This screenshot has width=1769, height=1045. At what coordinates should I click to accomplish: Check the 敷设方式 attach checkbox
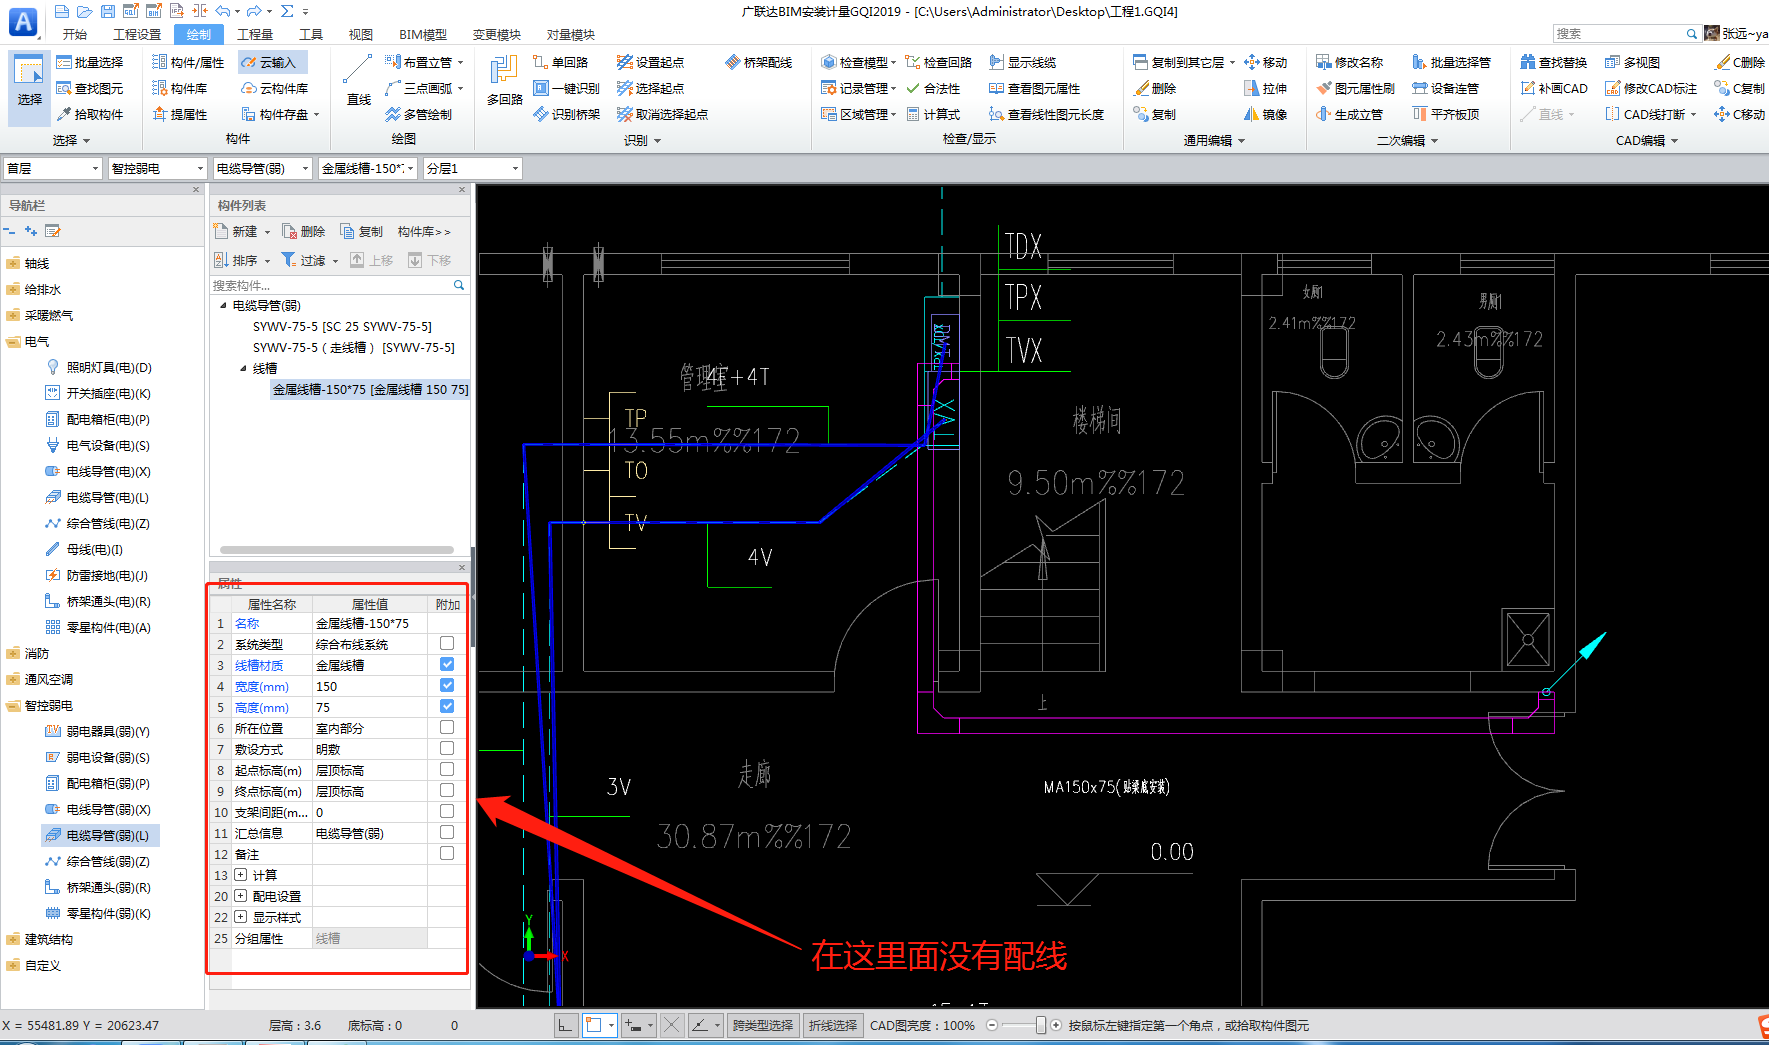point(447,748)
